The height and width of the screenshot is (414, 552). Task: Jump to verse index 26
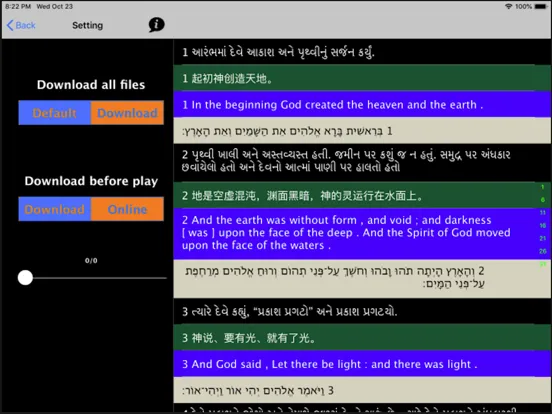coord(543,251)
